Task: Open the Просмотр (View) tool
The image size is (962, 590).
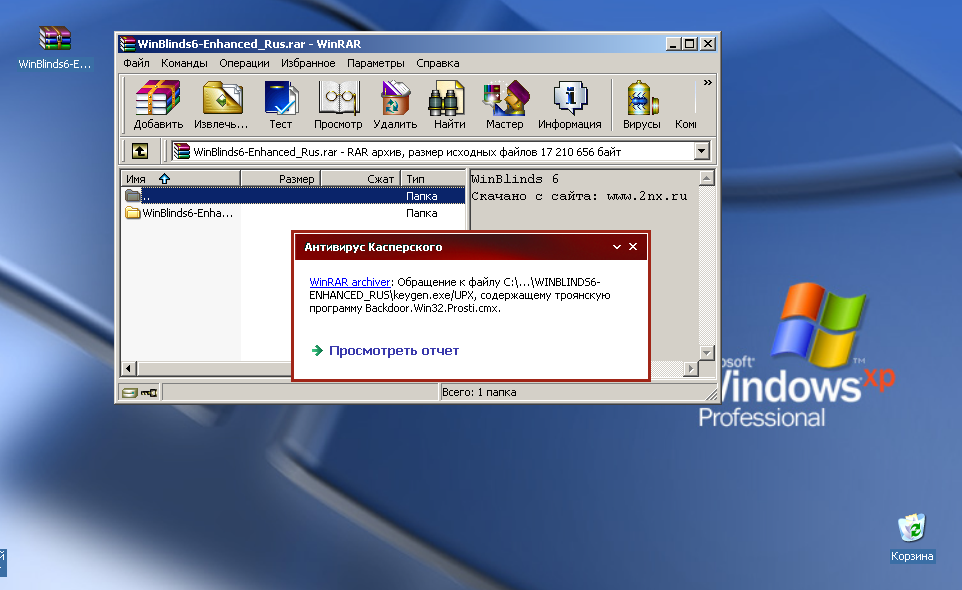Action: (x=338, y=105)
